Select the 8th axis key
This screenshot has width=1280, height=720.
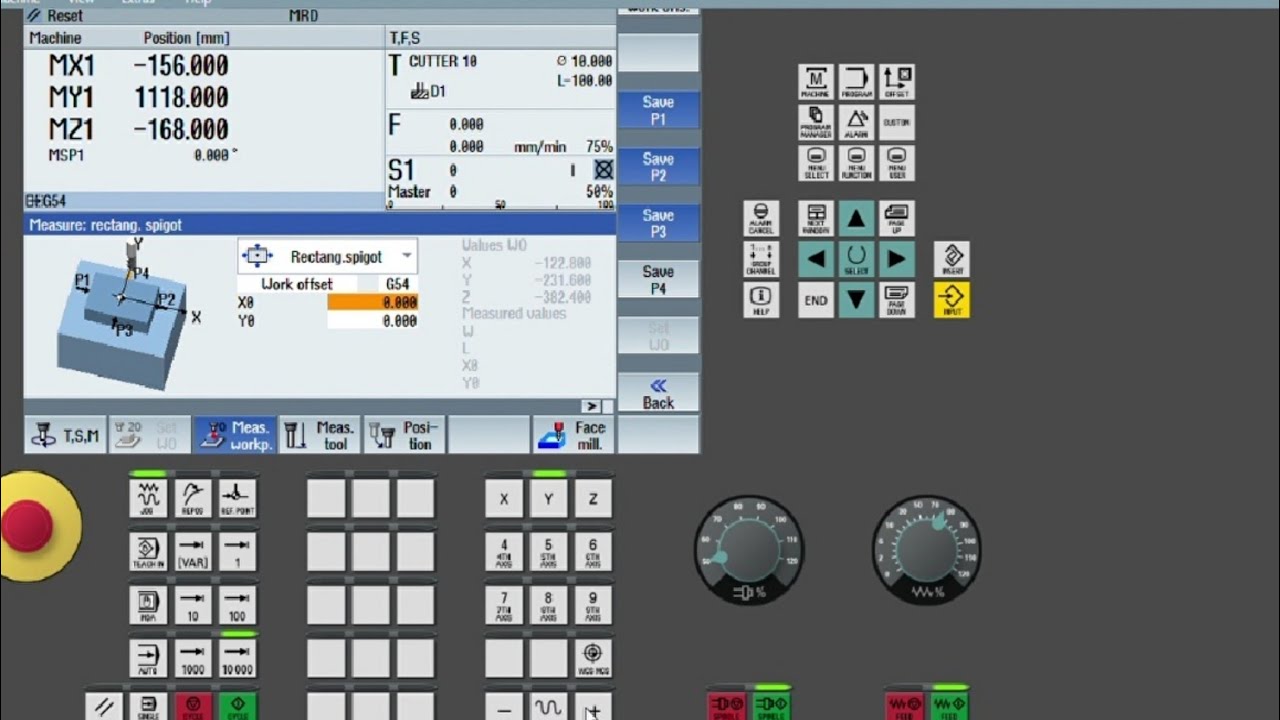point(549,605)
